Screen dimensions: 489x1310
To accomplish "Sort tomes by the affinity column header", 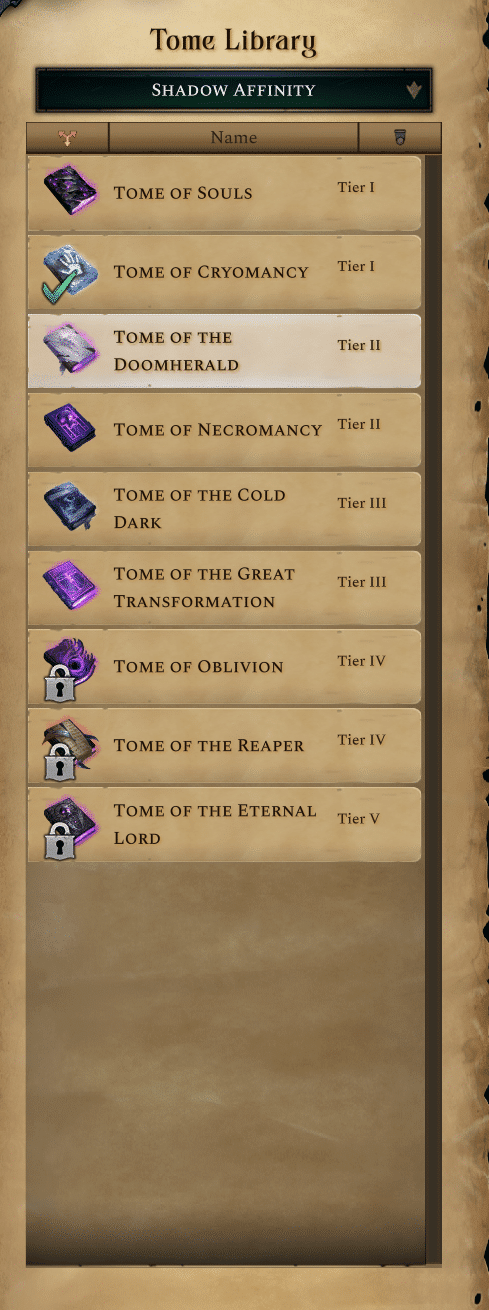I will click(x=68, y=137).
